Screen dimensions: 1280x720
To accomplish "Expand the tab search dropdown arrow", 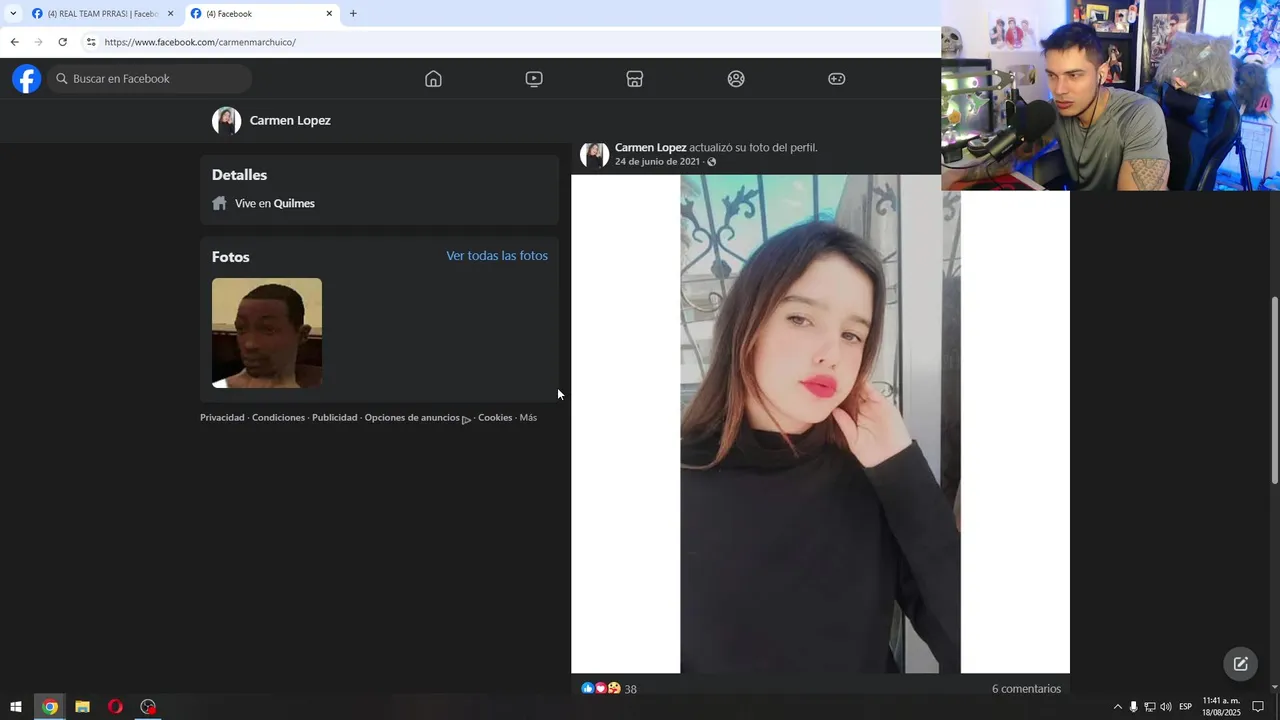I will [x=12, y=14].
